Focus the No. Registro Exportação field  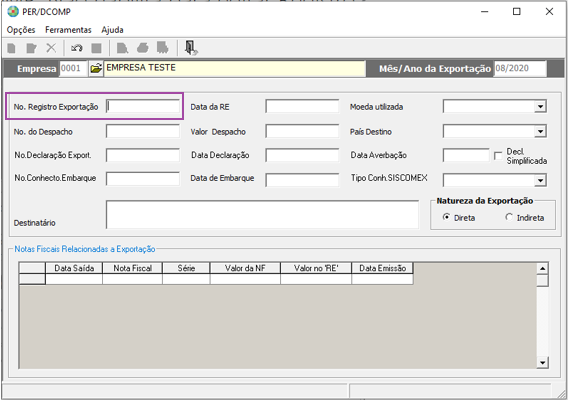pos(143,107)
